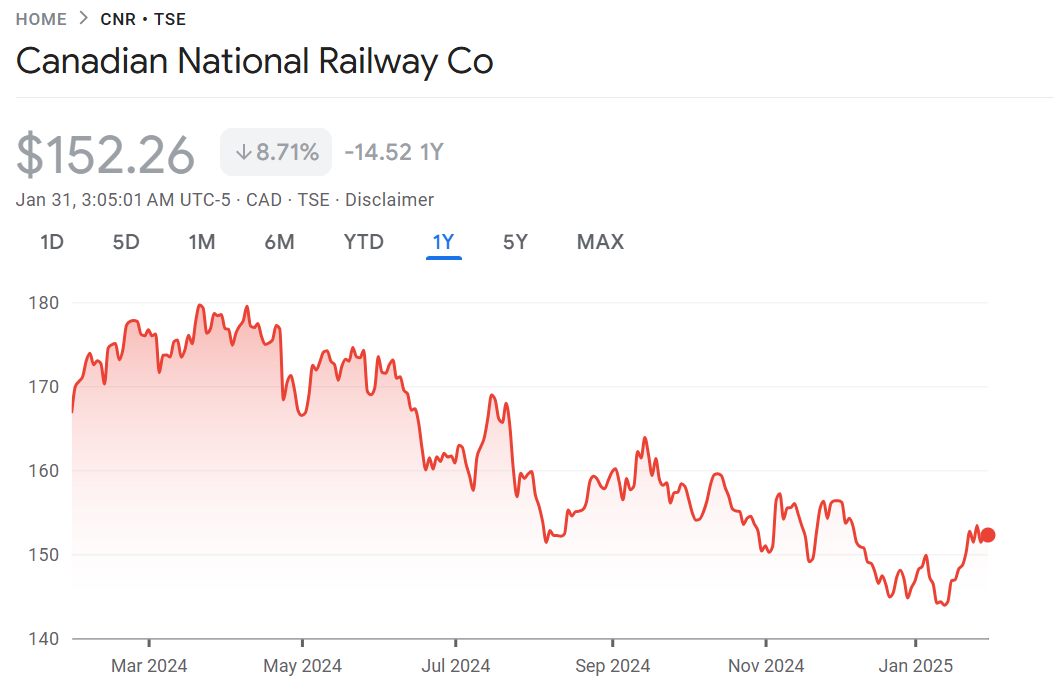Select the YTD chart range
This screenshot has width=1054, height=690.
click(x=364, y=242)
